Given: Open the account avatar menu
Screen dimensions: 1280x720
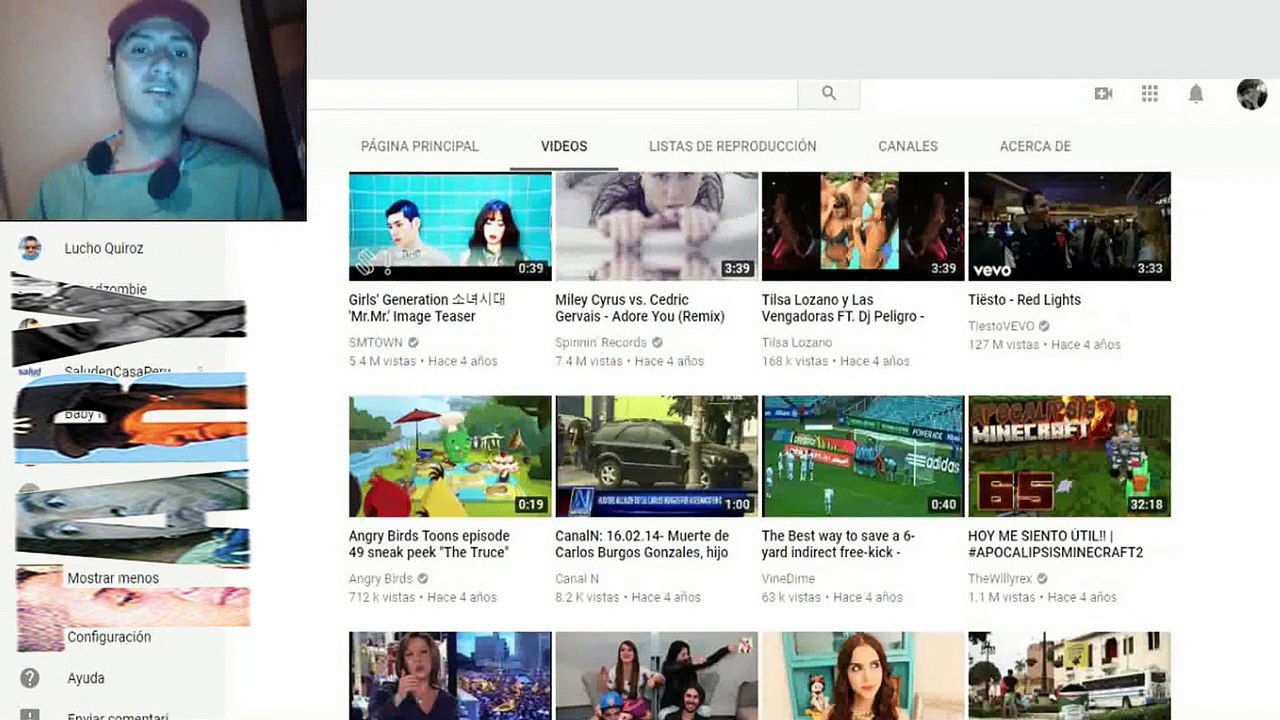Looking at the screenshot, I should (x=1252, y=94).
